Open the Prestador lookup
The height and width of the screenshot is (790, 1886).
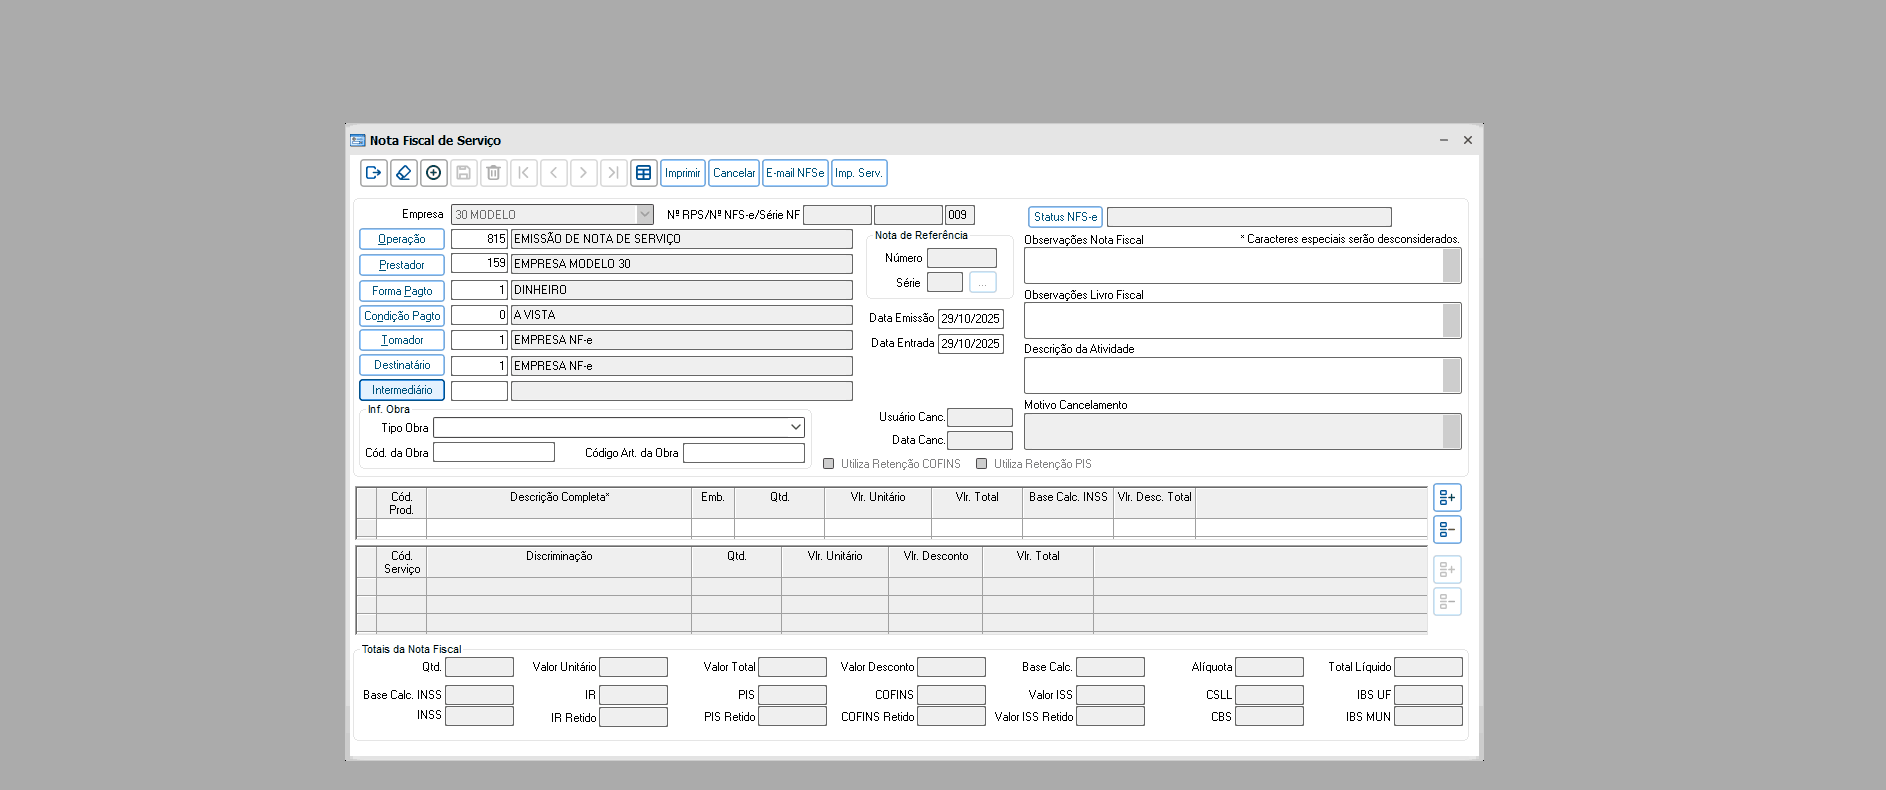click(x=402, y=265)
